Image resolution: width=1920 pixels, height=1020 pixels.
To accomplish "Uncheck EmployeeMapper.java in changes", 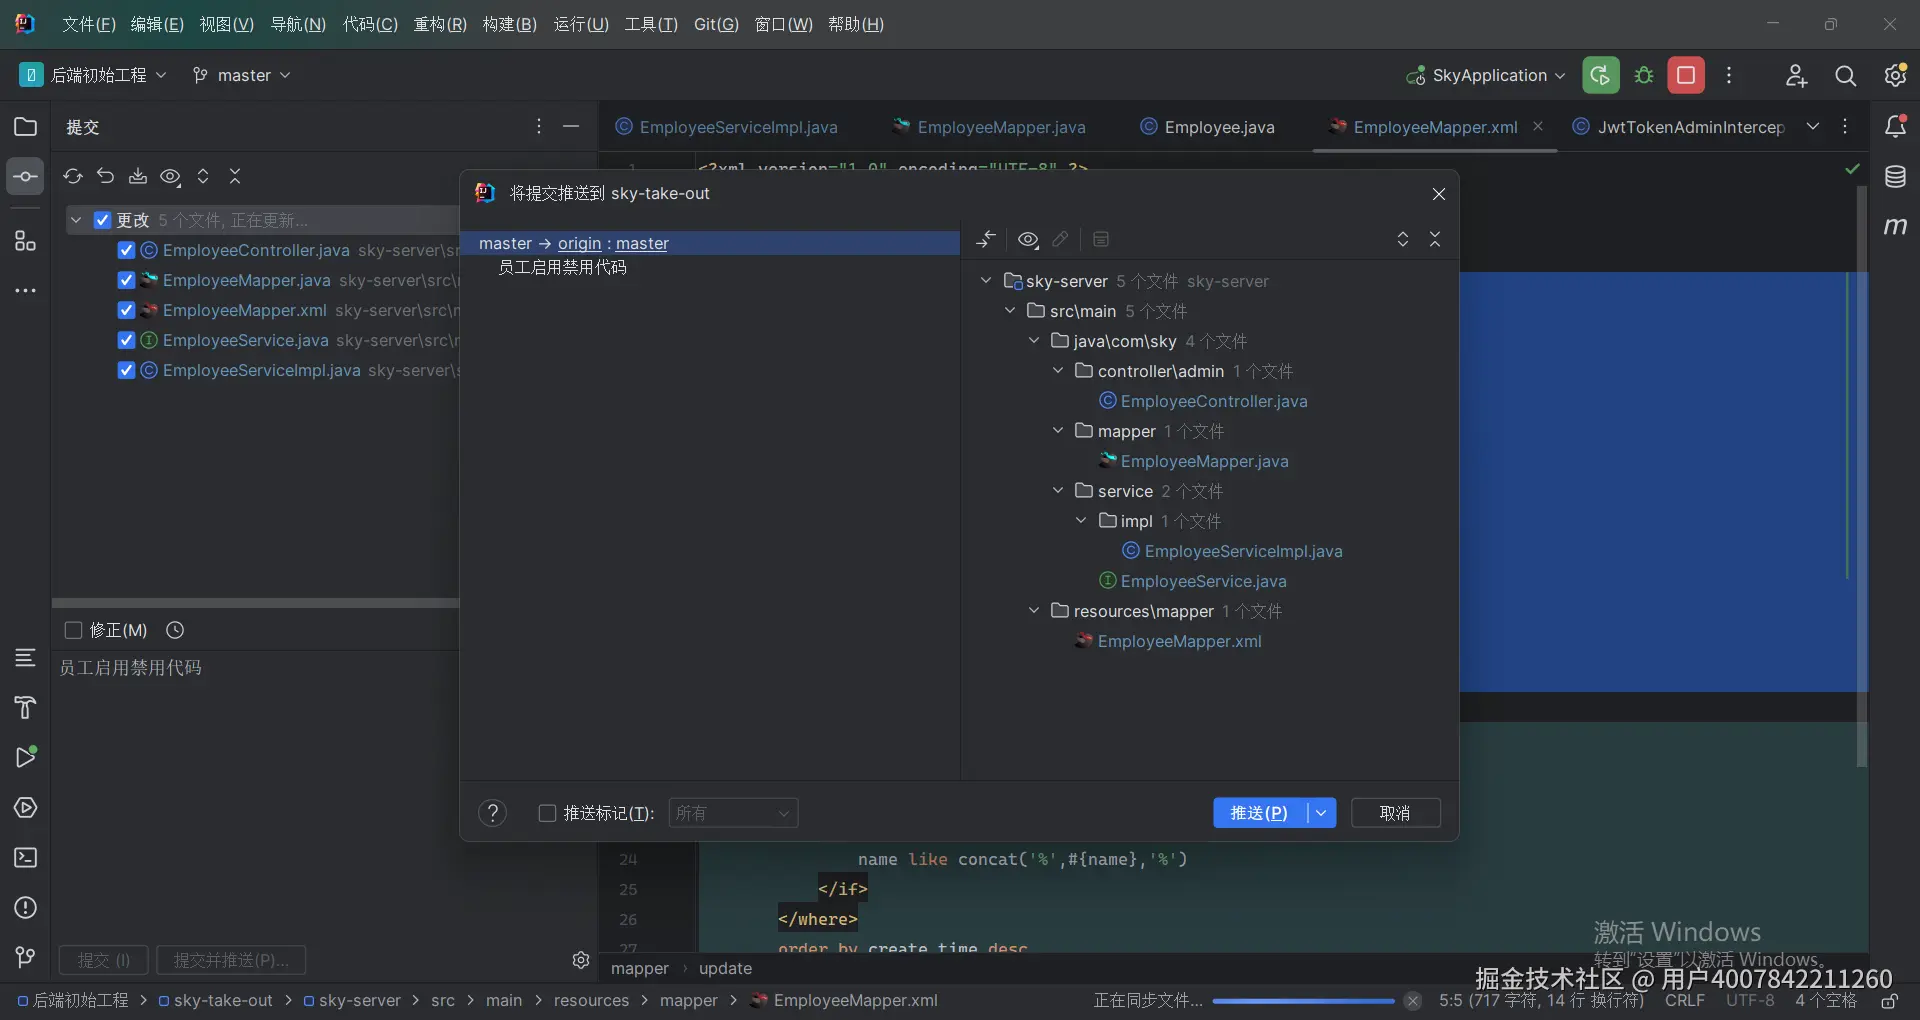I will 126,280.
